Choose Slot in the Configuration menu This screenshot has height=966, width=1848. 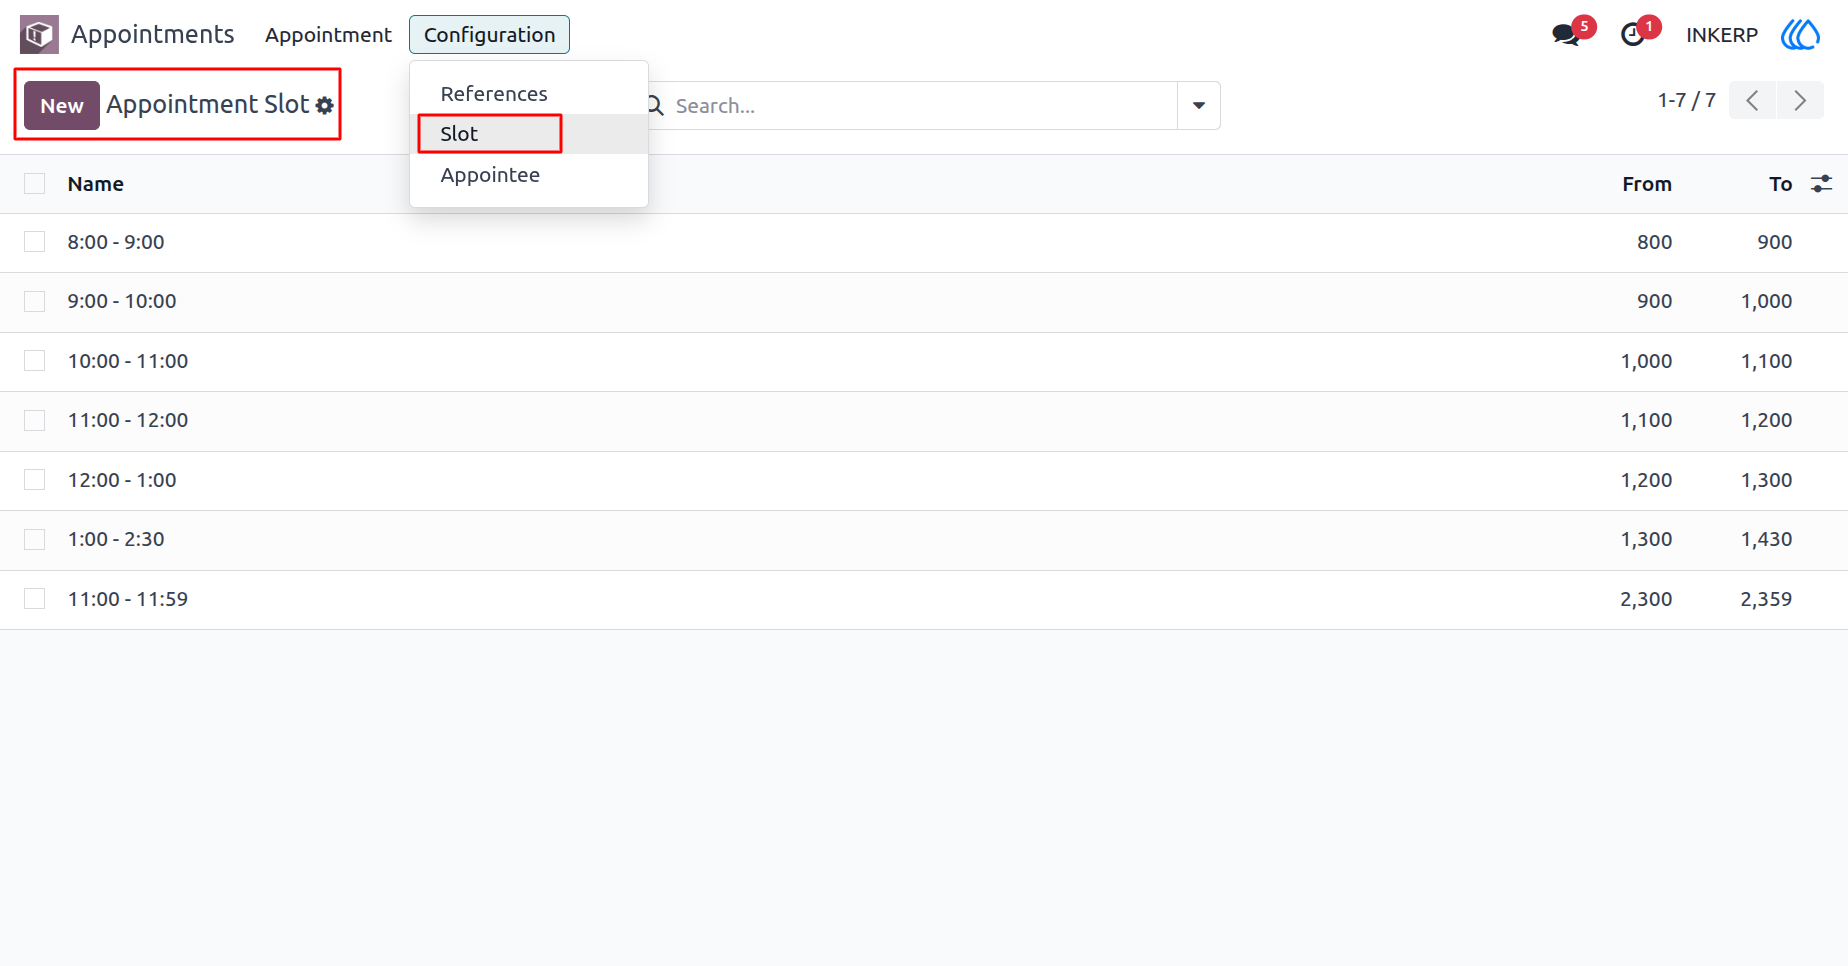coord(529,134)
